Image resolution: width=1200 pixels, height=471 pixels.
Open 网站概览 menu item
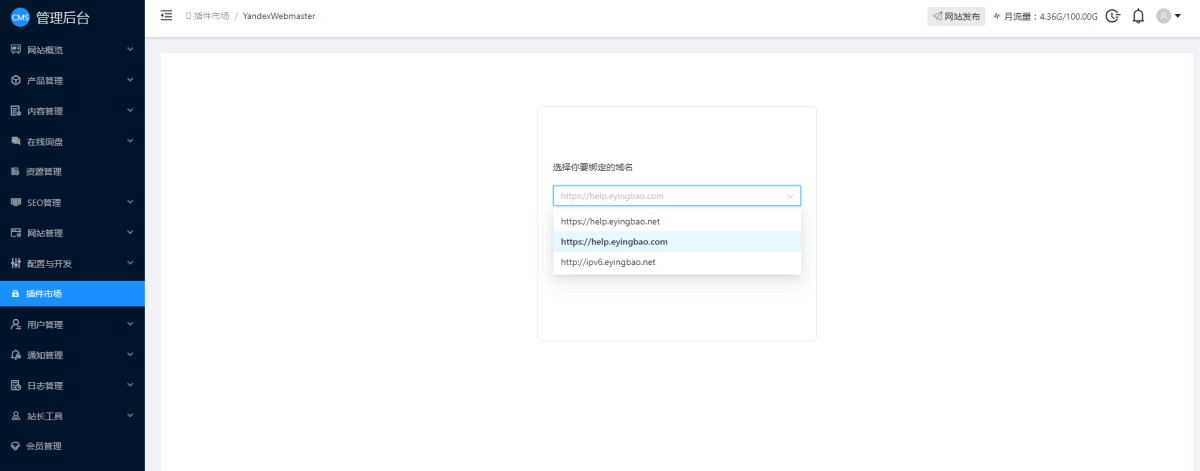72,49
